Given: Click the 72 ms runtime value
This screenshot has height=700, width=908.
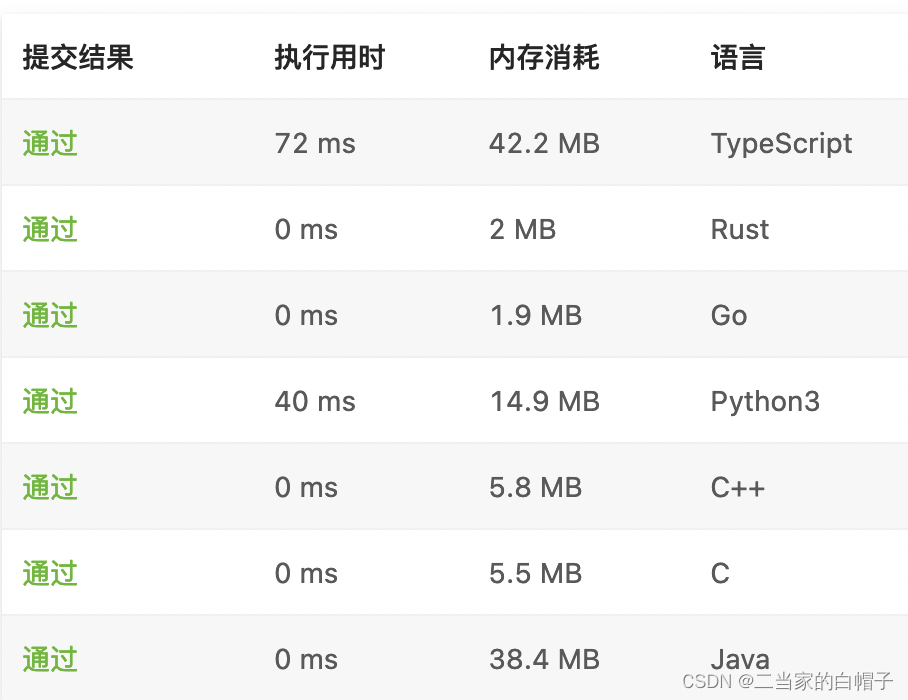Looking at the screenshot, I should 314,143.
